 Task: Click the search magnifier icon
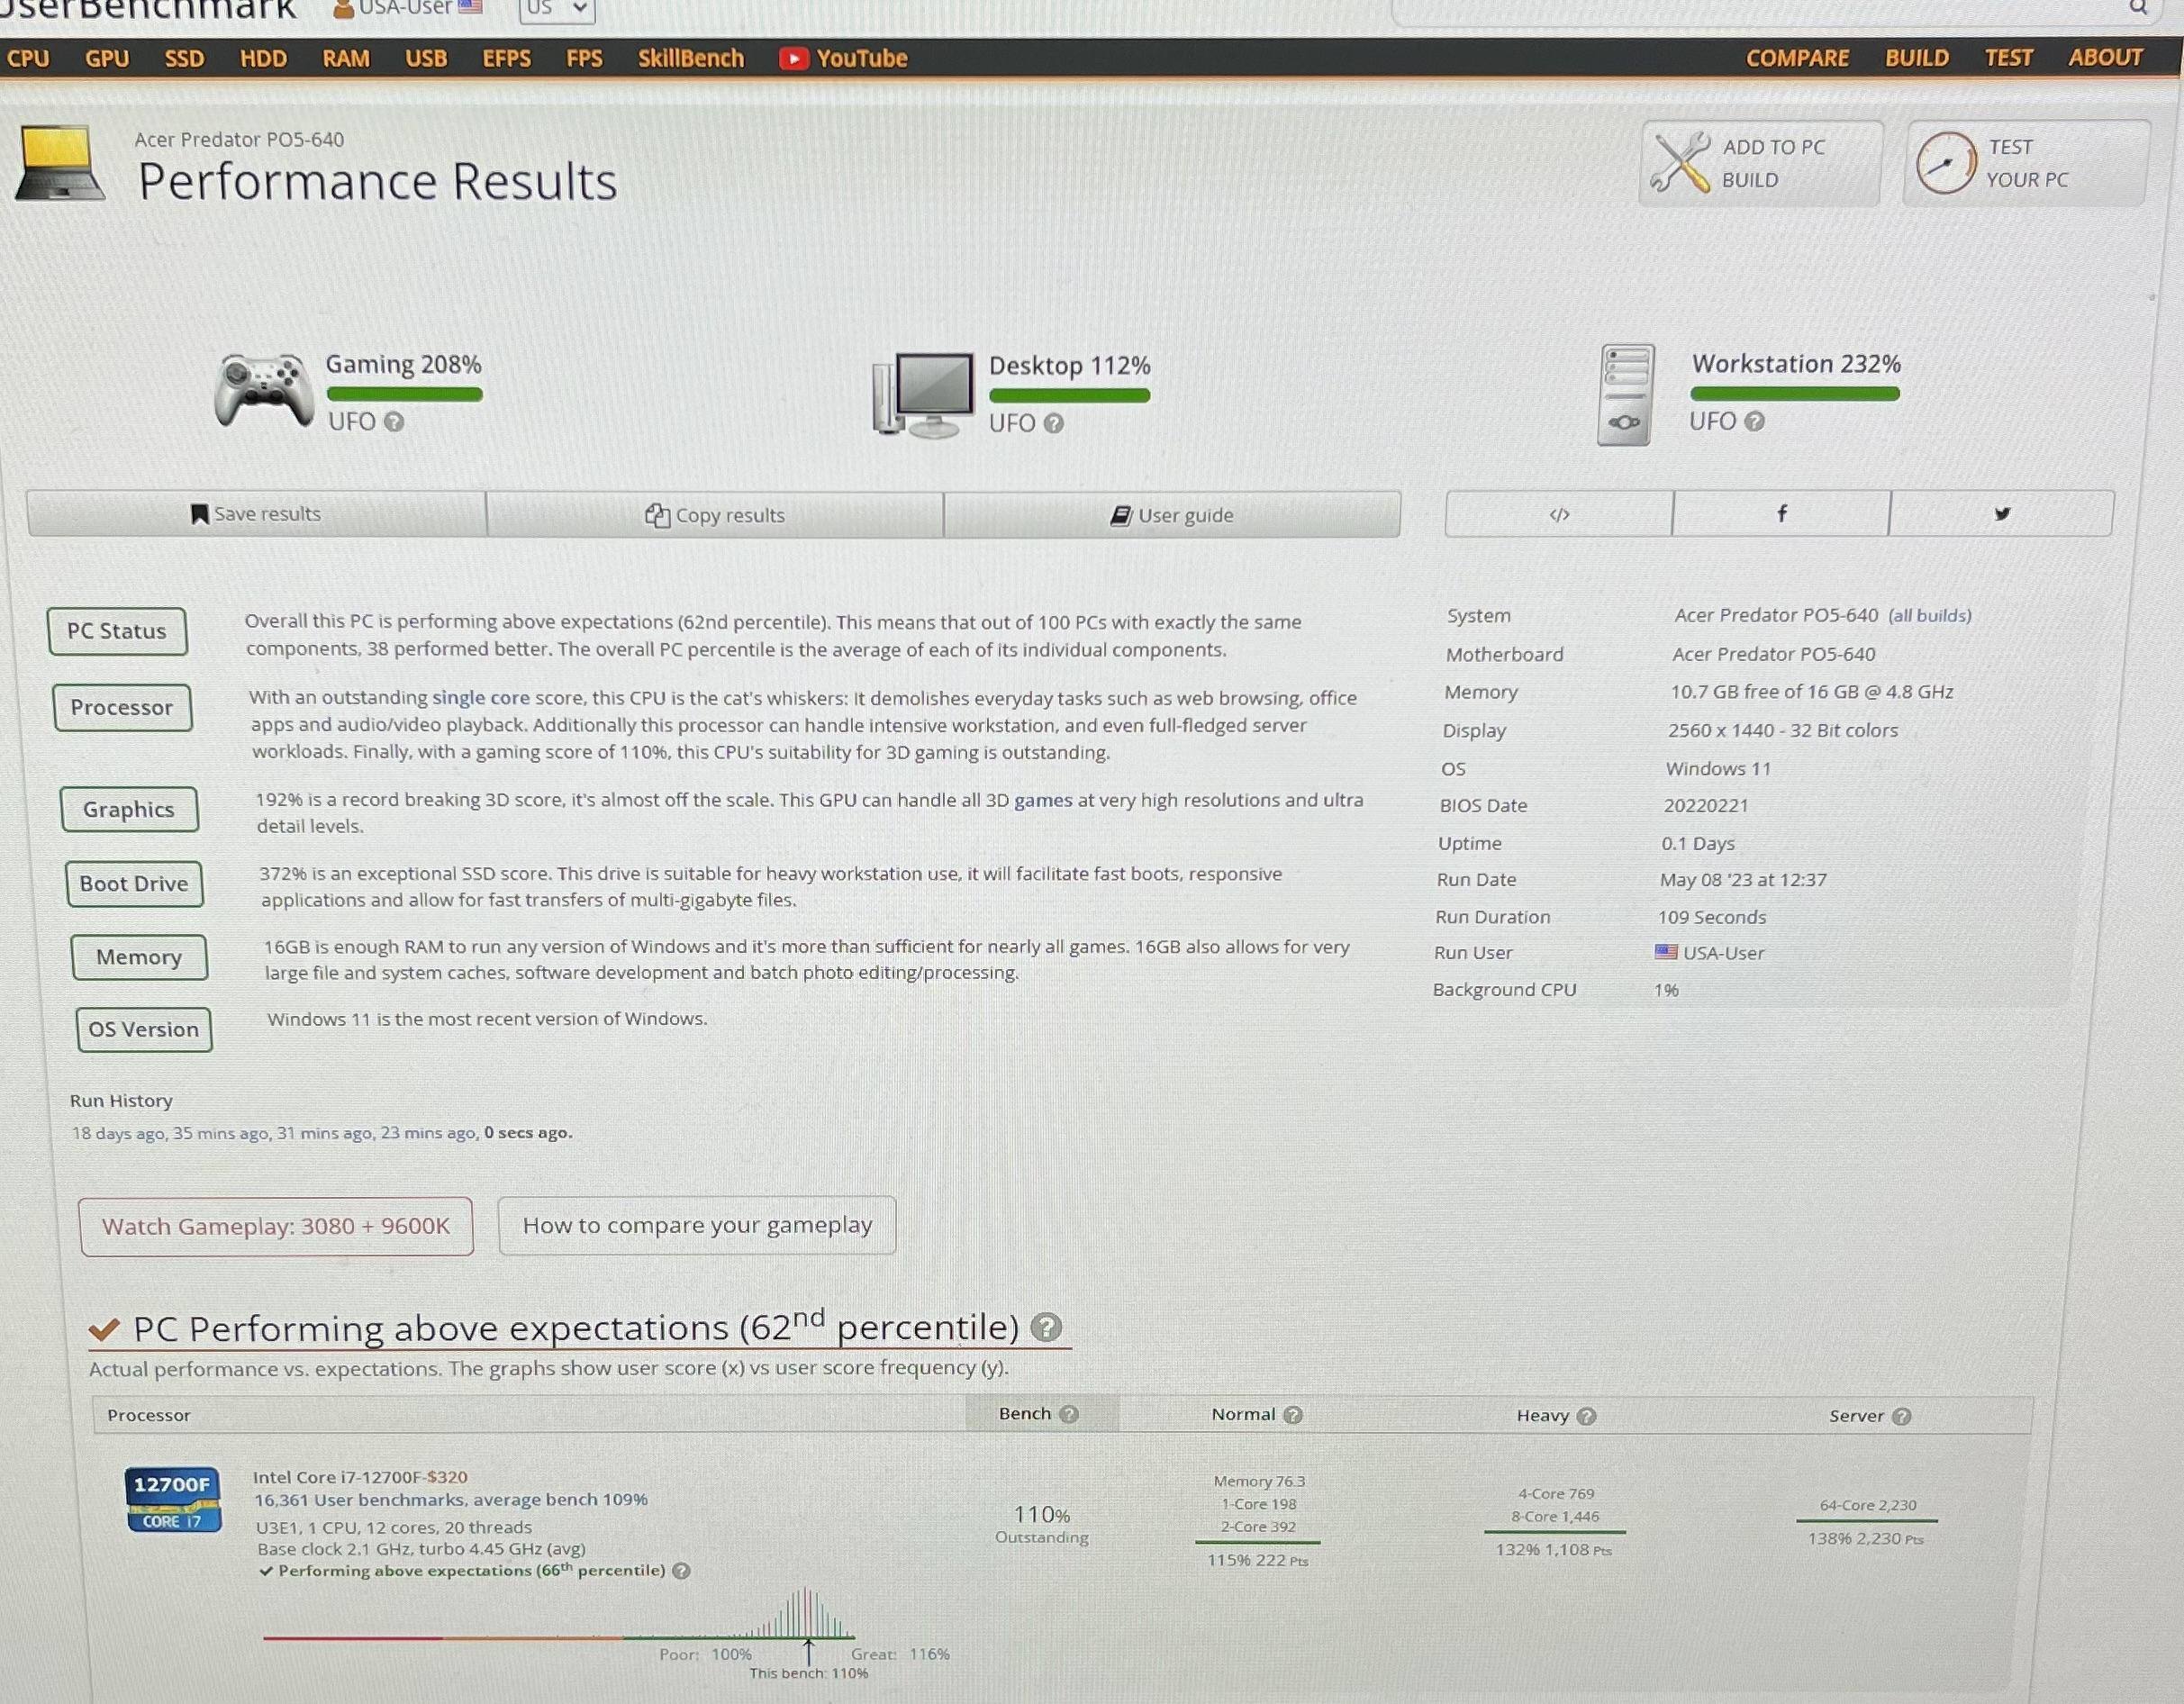[x=2138, y=8]
